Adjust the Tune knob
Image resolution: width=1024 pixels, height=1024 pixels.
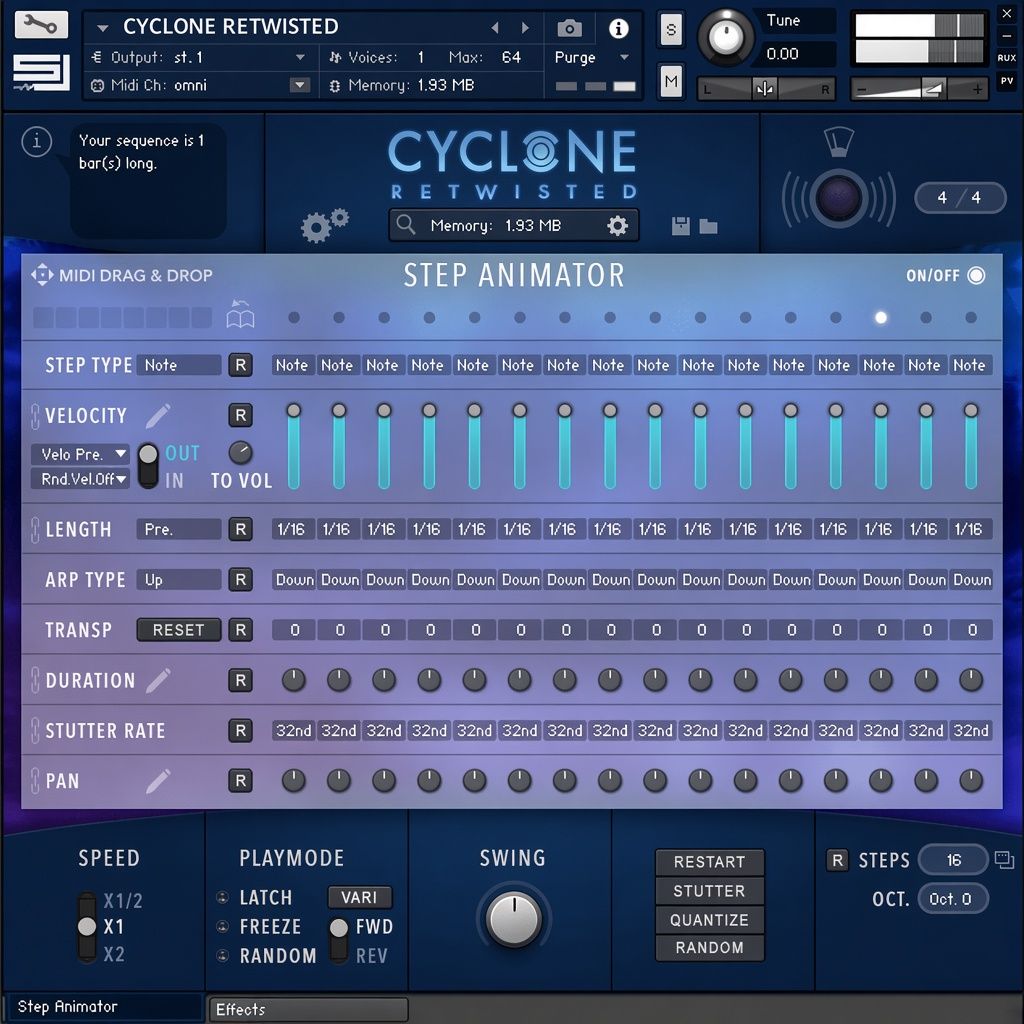coord(726,37)
